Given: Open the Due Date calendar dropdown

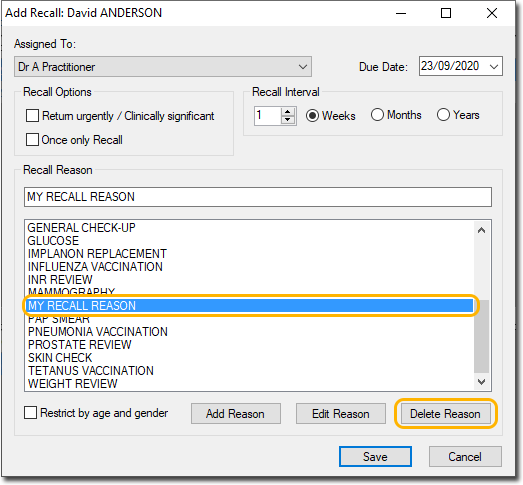Looking at the screenshot, I should click(494, 66).
